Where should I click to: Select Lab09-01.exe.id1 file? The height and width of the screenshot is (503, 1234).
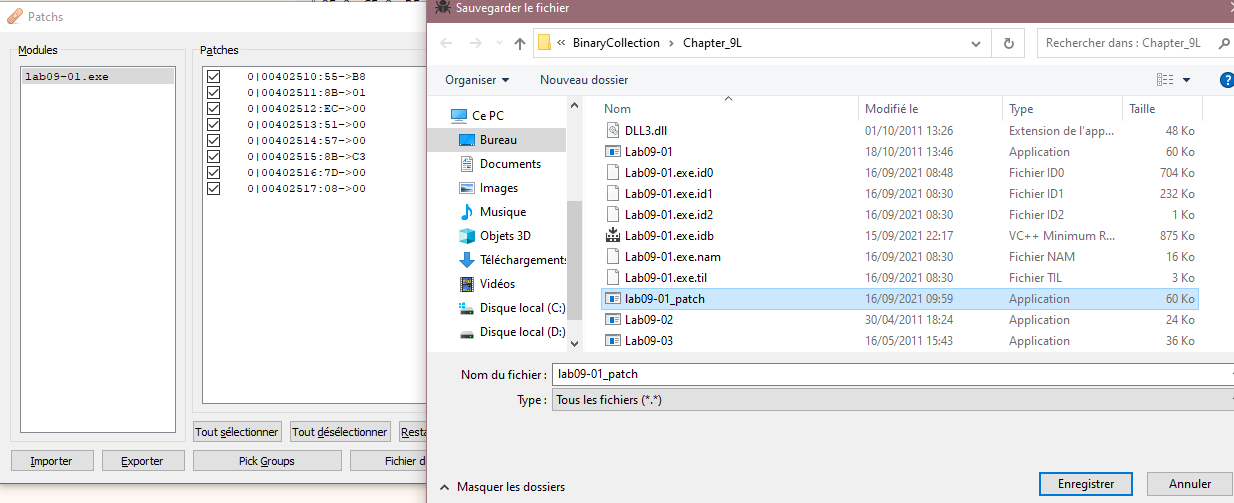click(x=900, y=194)
